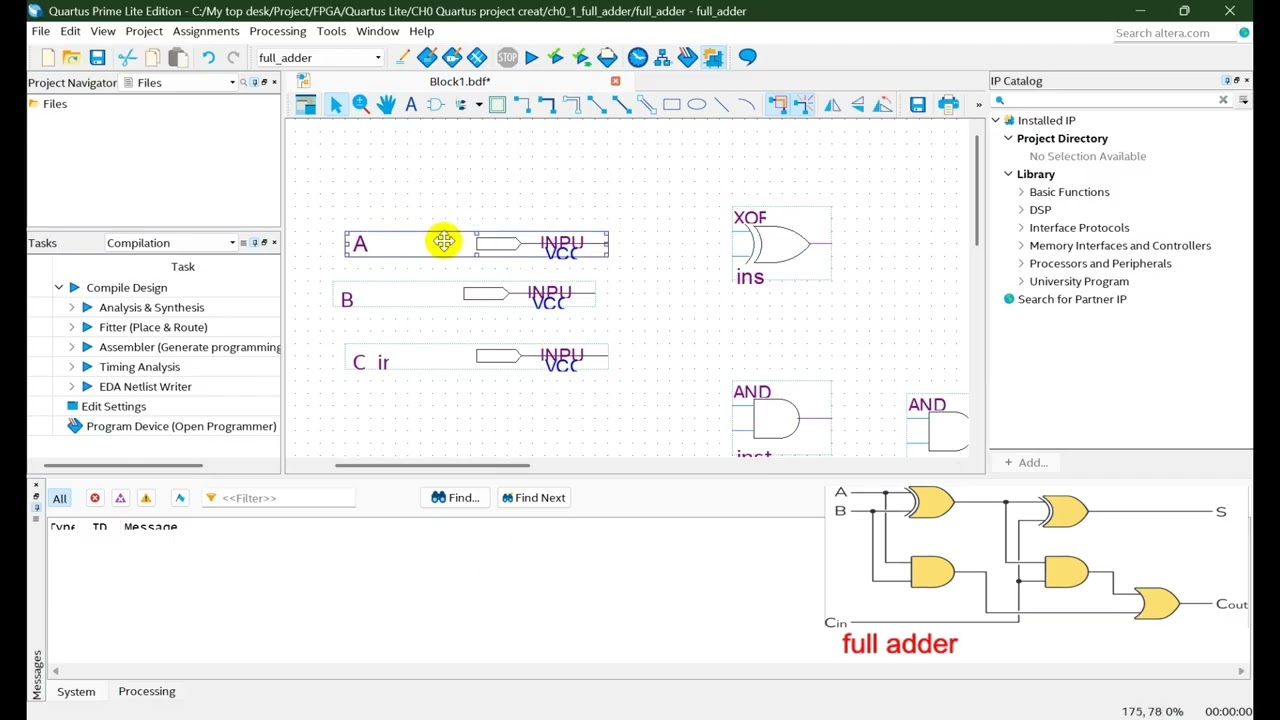Select the Selection arrow tool
1280x720 pixels.
(x=336, y=104)
